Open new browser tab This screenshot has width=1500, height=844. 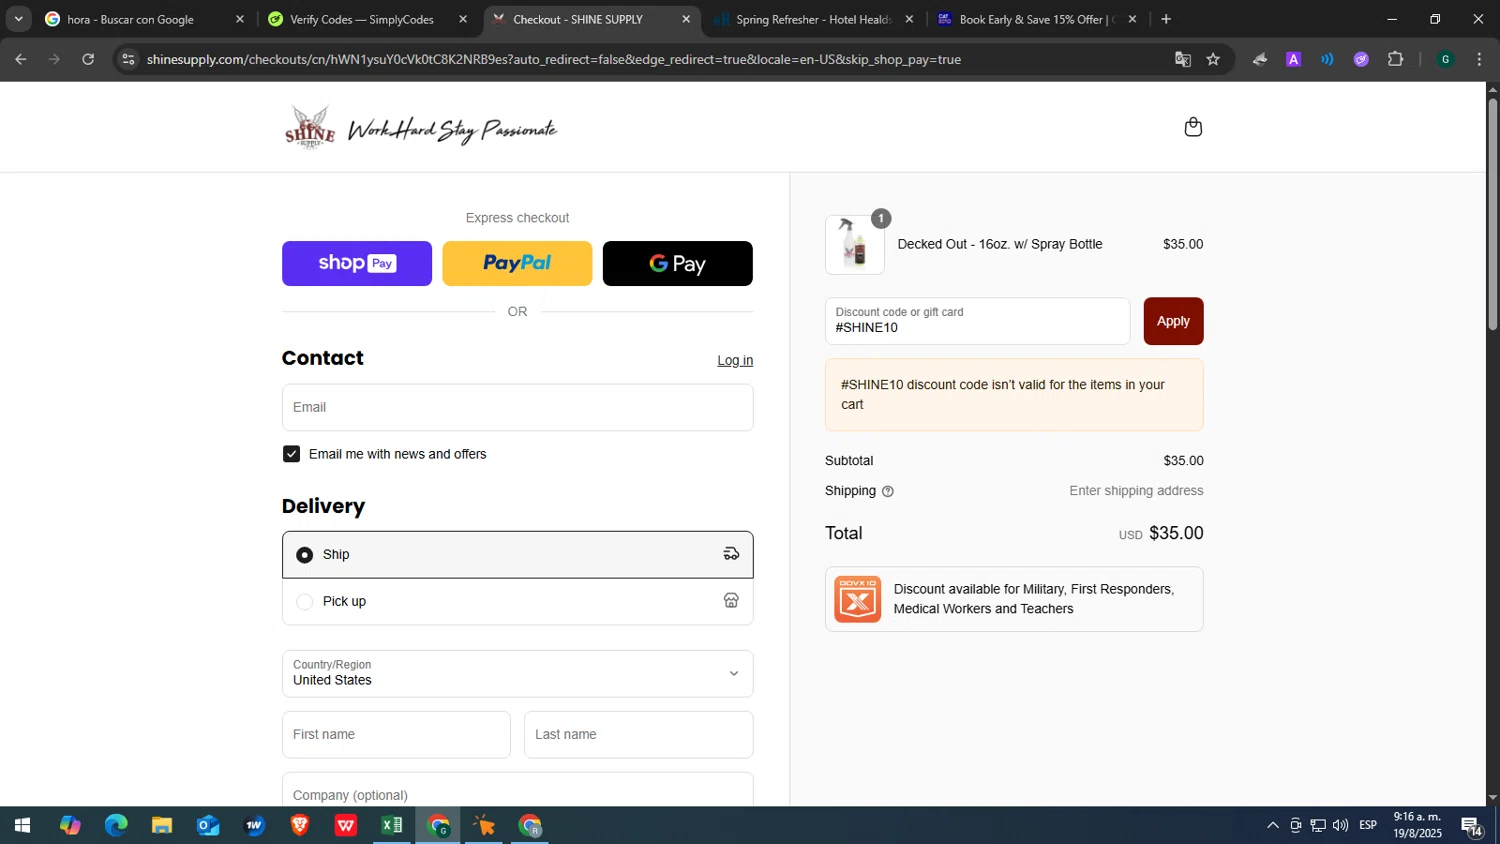[1166, 19]
